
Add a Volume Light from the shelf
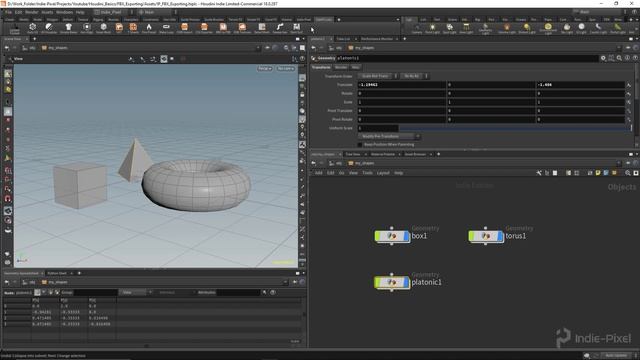pyautogui.click(x=507, y=28)
